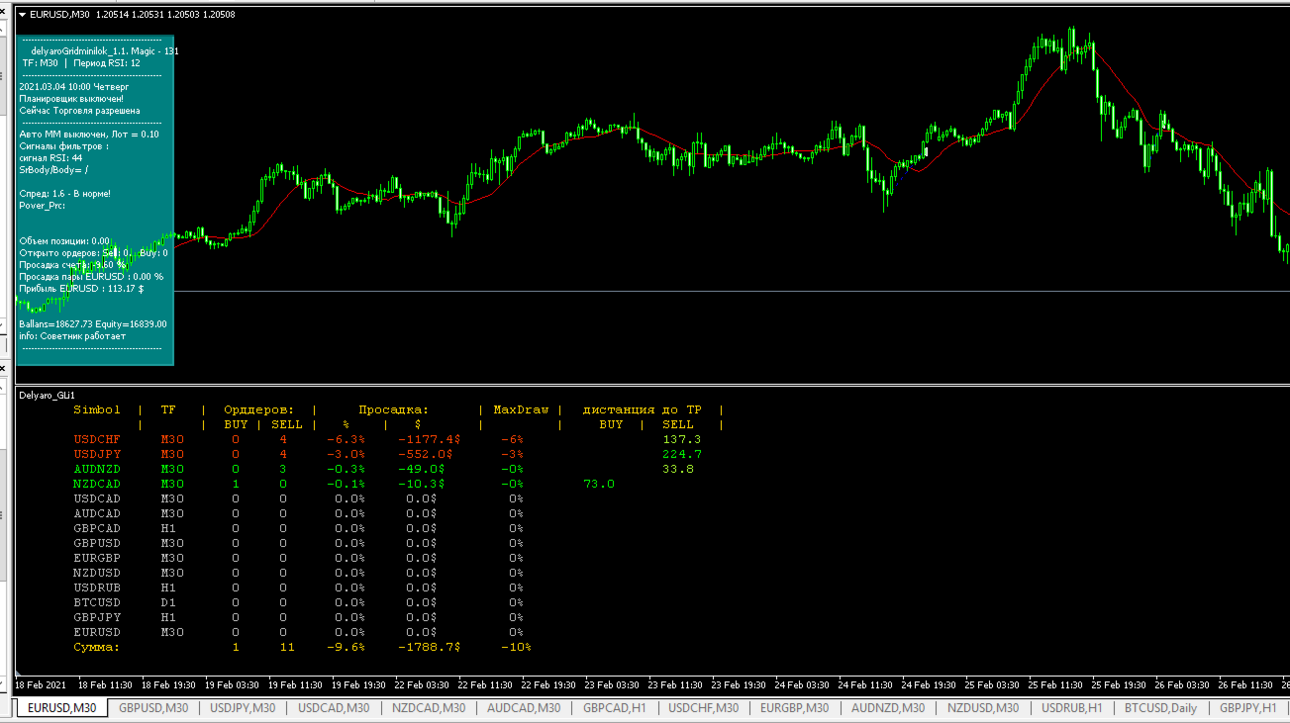Open the chart menu triangle beside EURUSD,M30
Screen dimensions: 1290x723
[x=23, y=15]
